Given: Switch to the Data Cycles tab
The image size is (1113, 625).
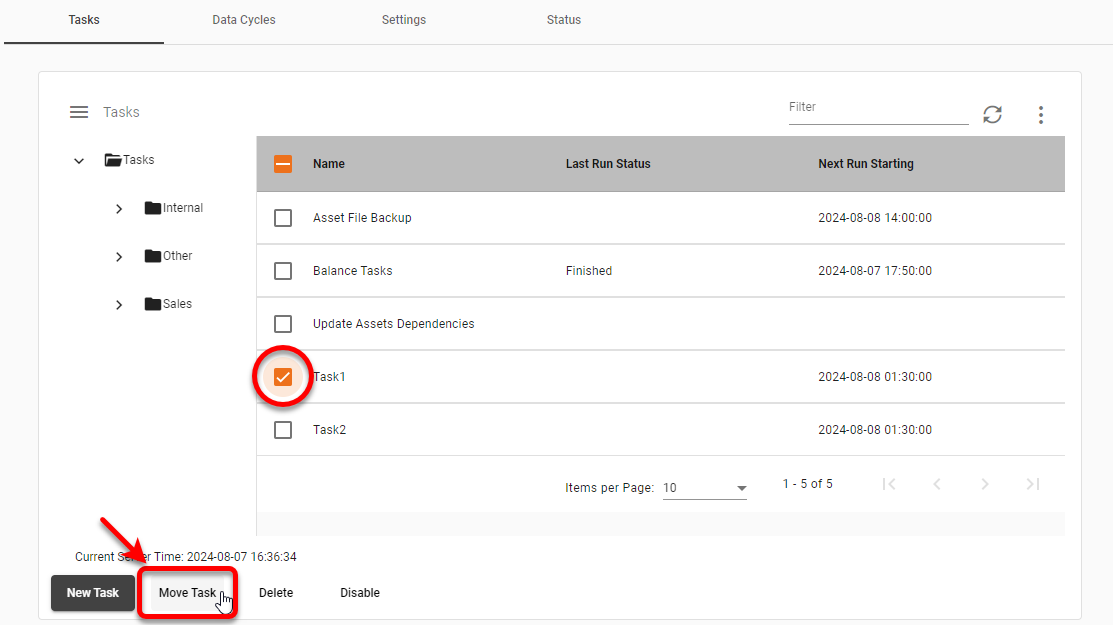Looking at the screenshot, I should [x=243, y=19].
